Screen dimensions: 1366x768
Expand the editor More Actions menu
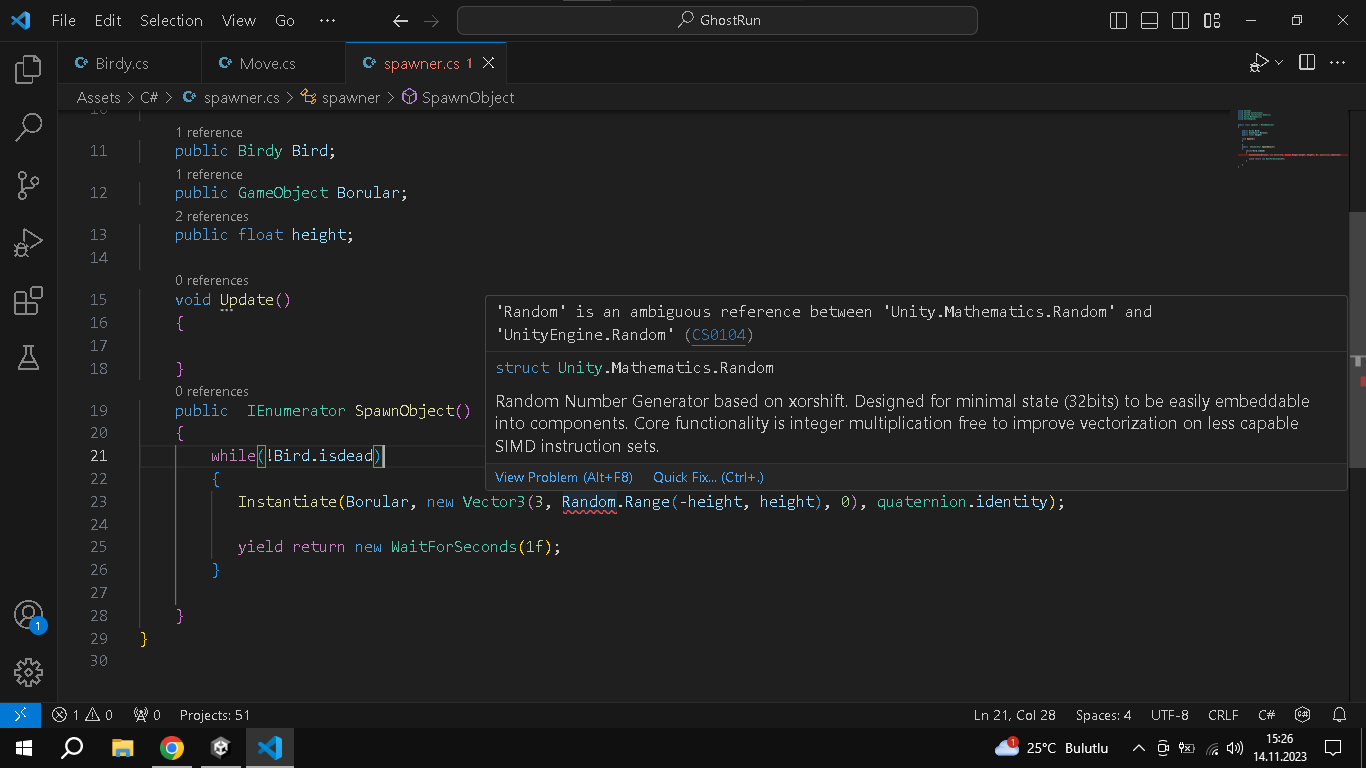[x=1337, y=63]
